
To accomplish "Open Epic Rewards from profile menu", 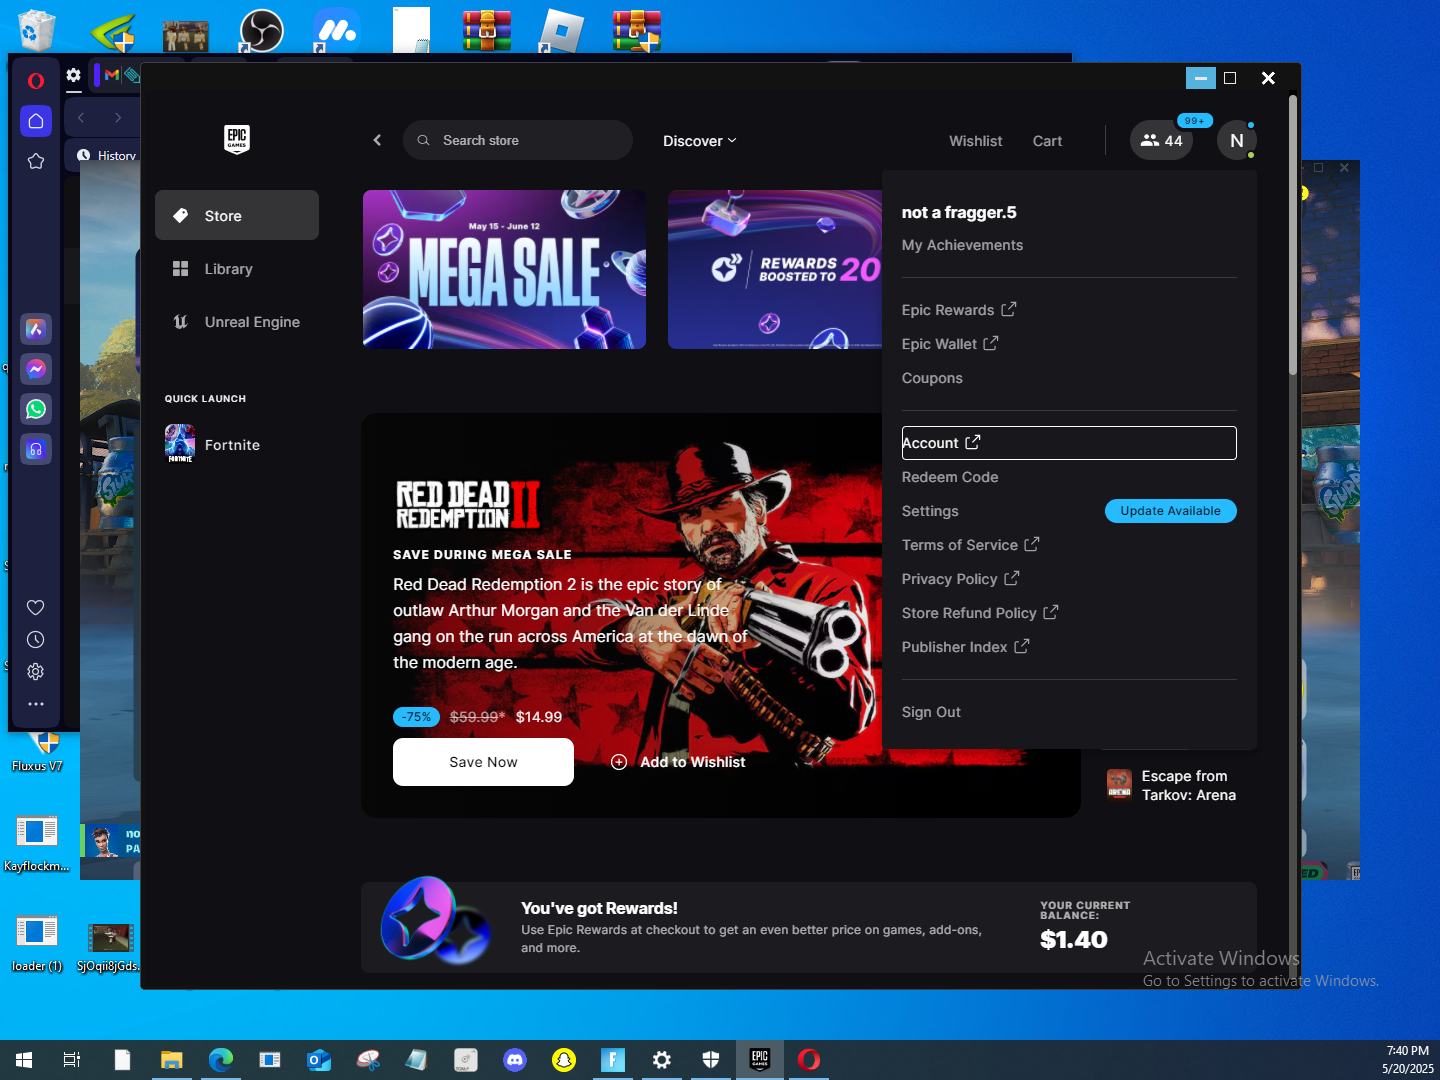I will 958,310.
